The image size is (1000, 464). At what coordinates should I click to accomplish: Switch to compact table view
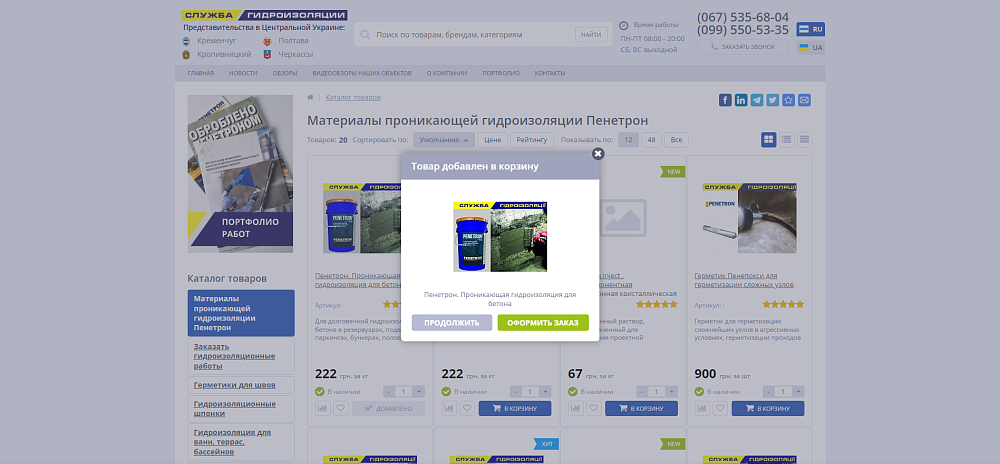805,140
